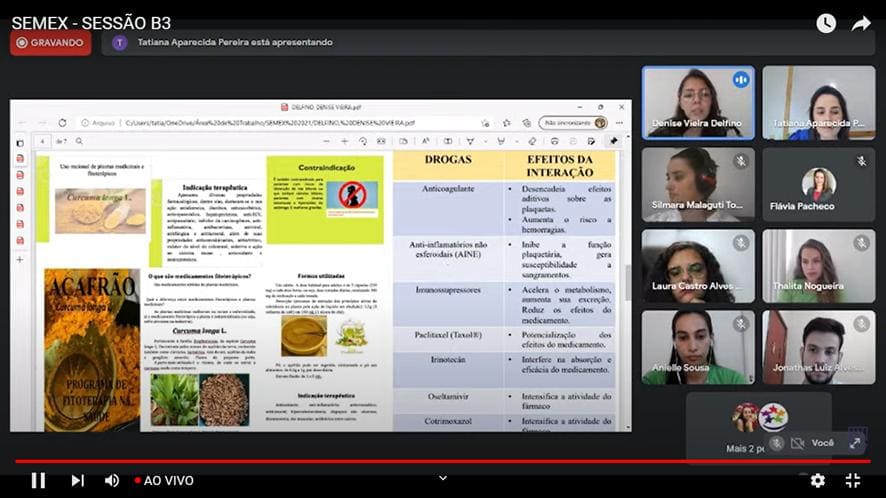Viewport: 886px width, 498px height.
Task: Open the browser collections icon
Action: (527, 123)
